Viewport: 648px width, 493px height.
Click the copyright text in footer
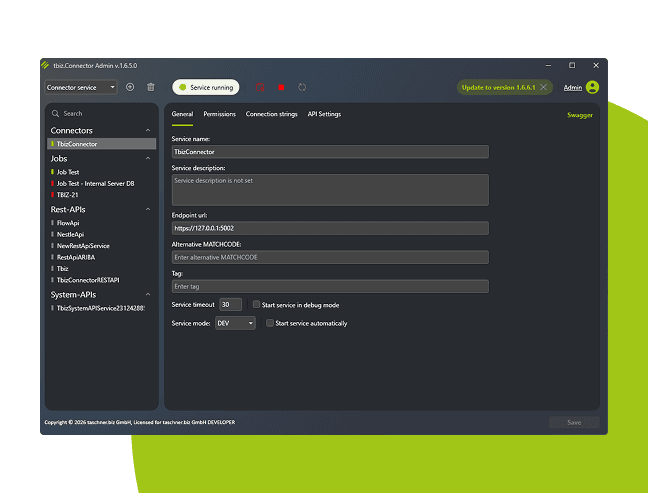pyautogui.click(x=140, y=422)
